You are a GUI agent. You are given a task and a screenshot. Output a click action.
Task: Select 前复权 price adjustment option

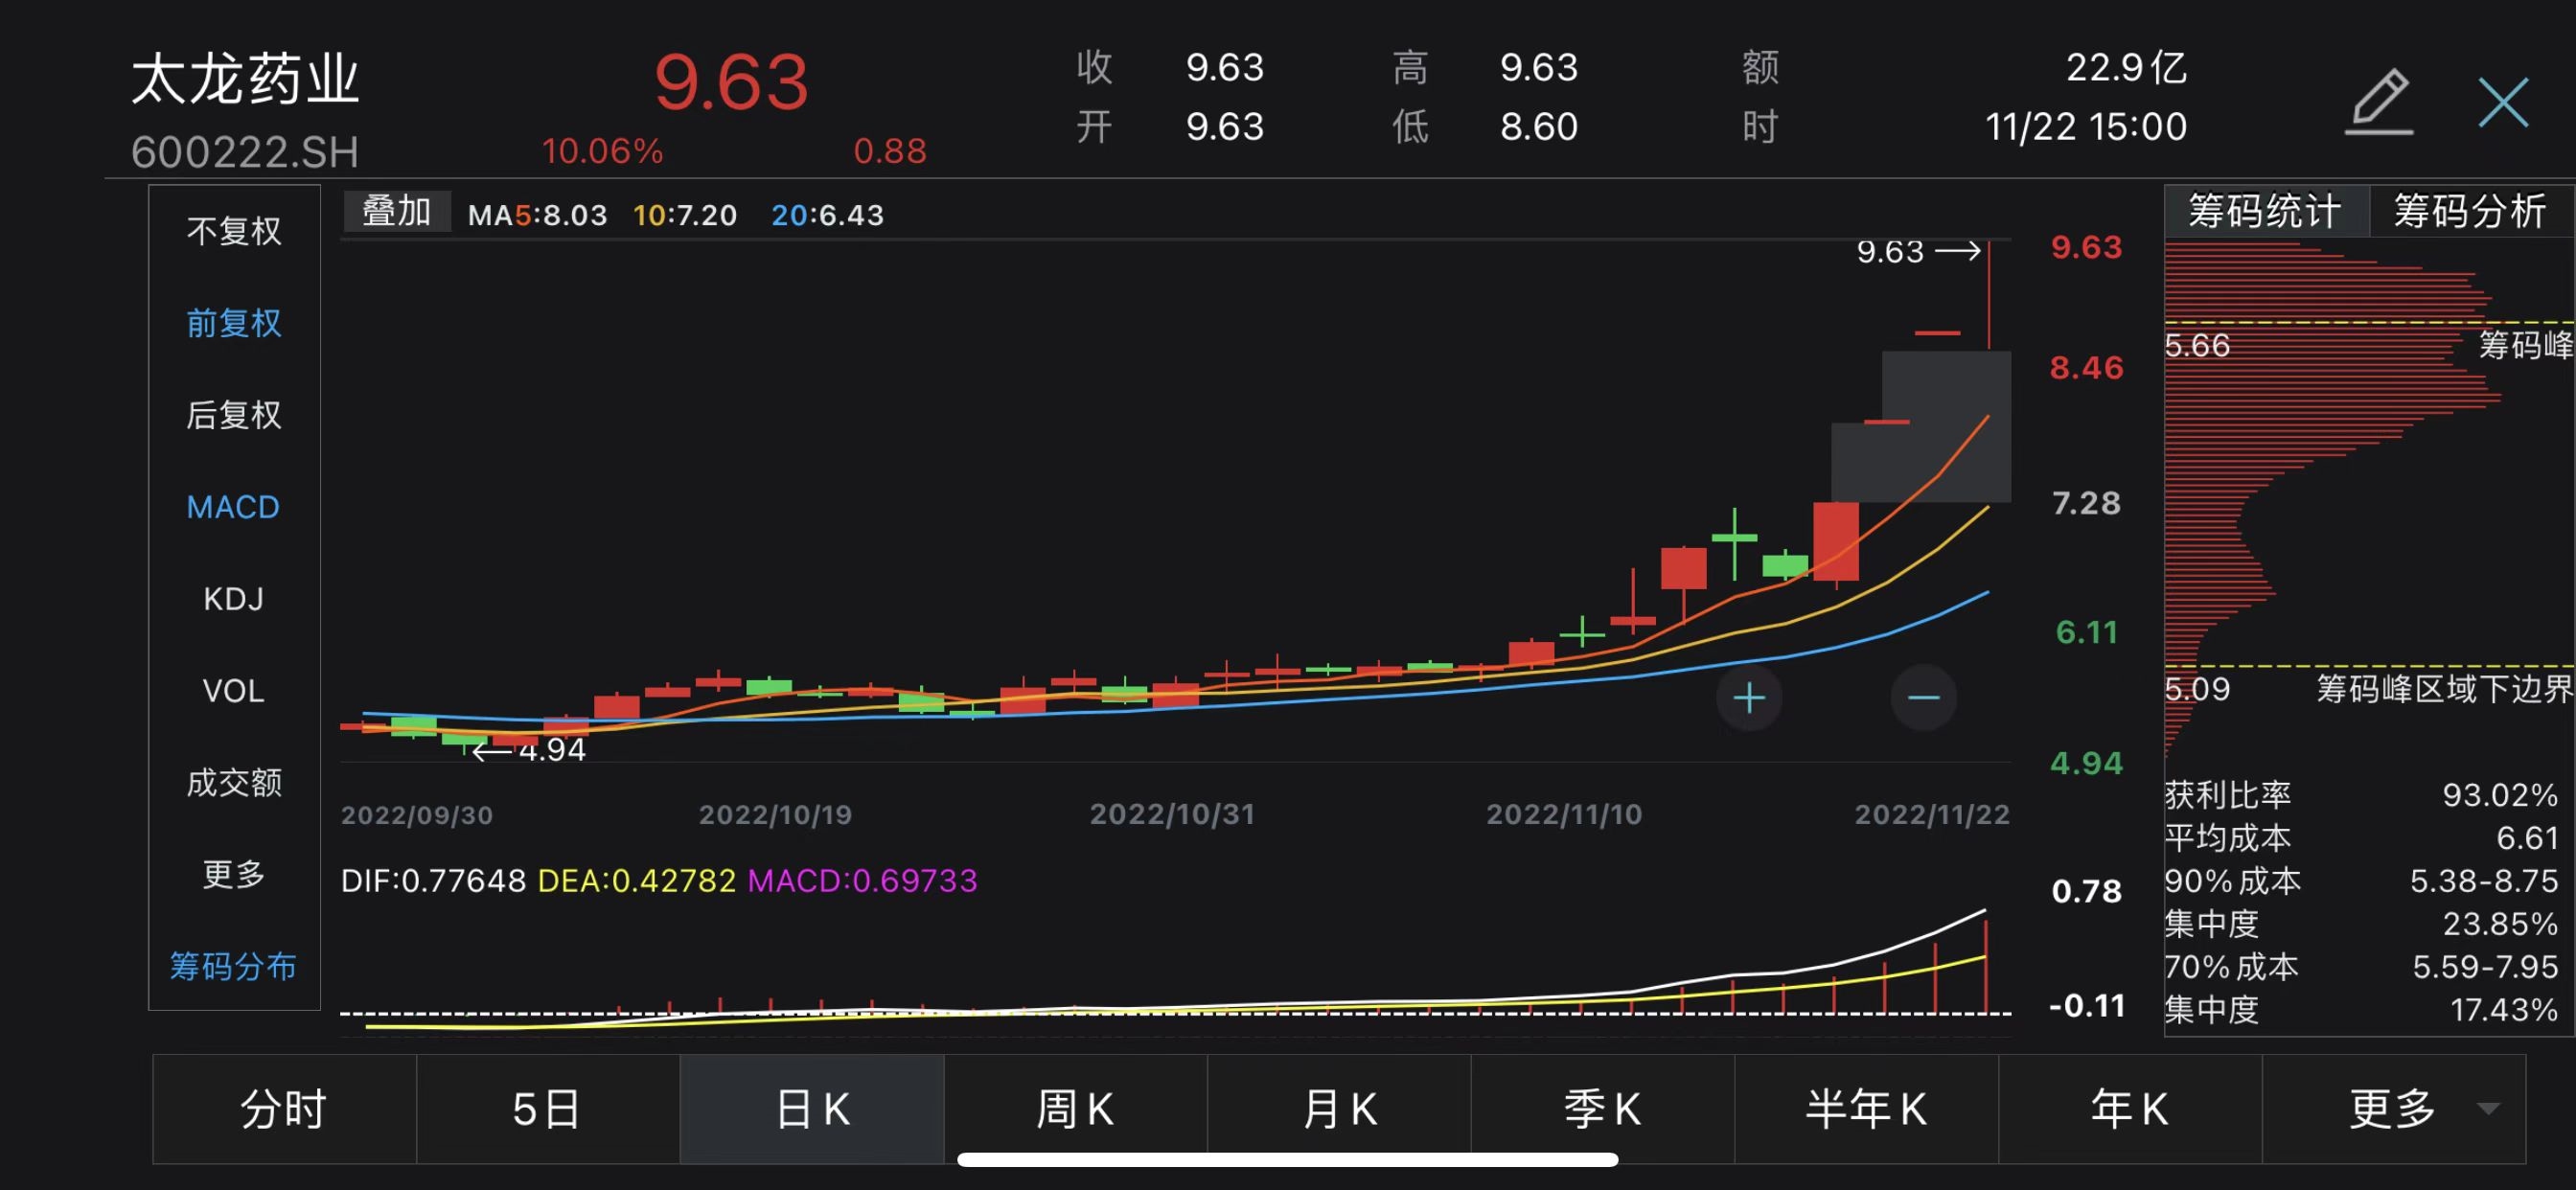[x=234, y=323]
